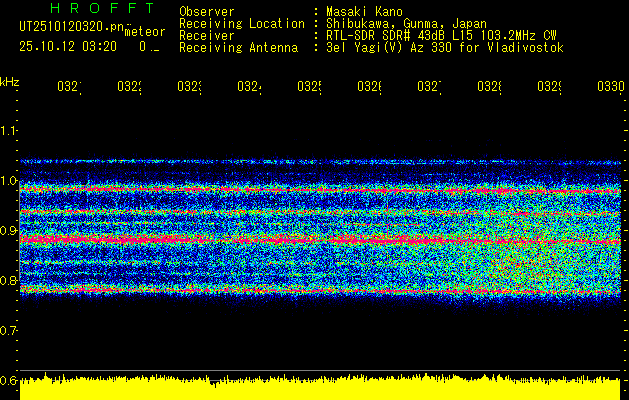Click the 1.0 frequency axis label
This screenshot has width=629, height=400.
coord(8,180)
